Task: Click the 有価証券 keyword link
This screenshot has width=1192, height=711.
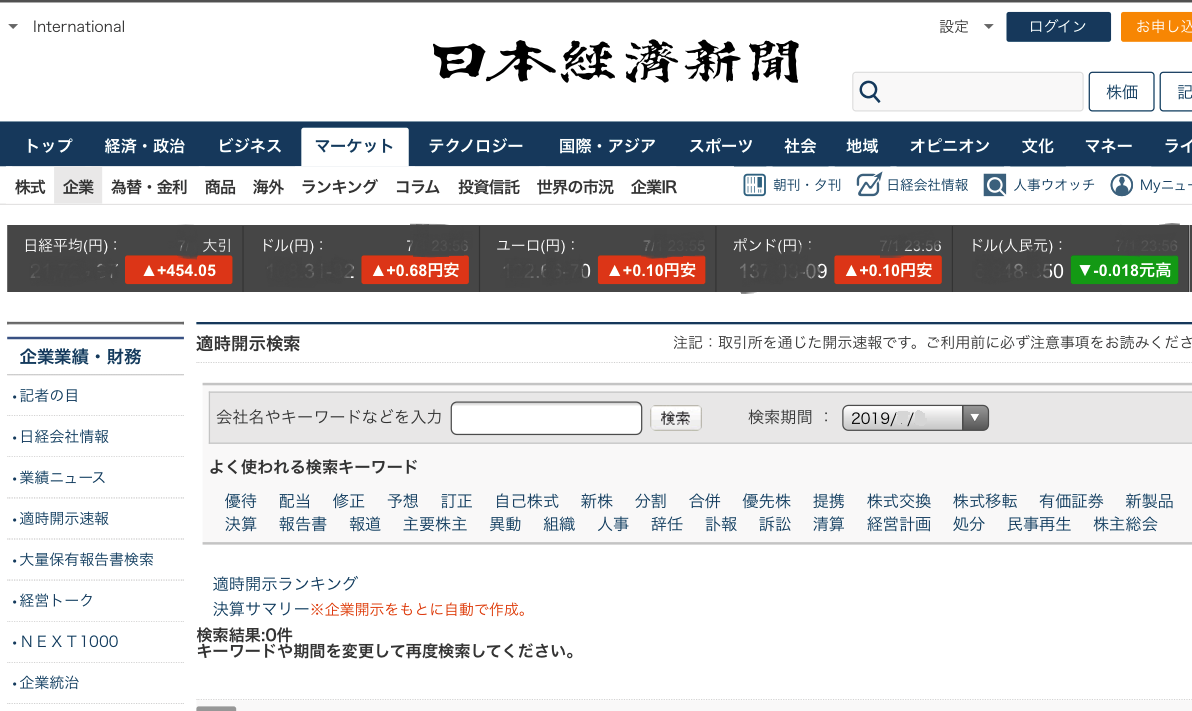Action: point(1071,501)
